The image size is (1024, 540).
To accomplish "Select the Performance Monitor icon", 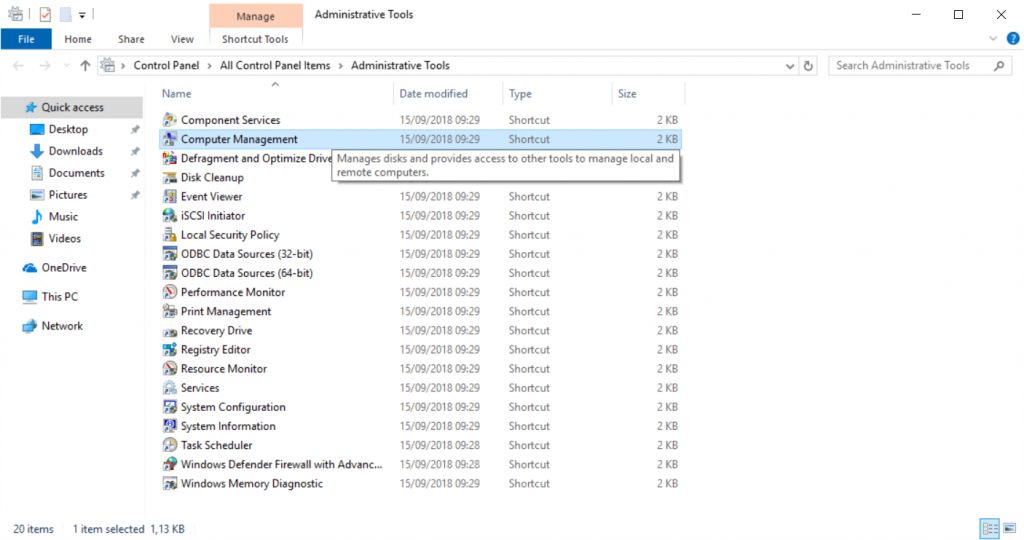I will [170, 292].
